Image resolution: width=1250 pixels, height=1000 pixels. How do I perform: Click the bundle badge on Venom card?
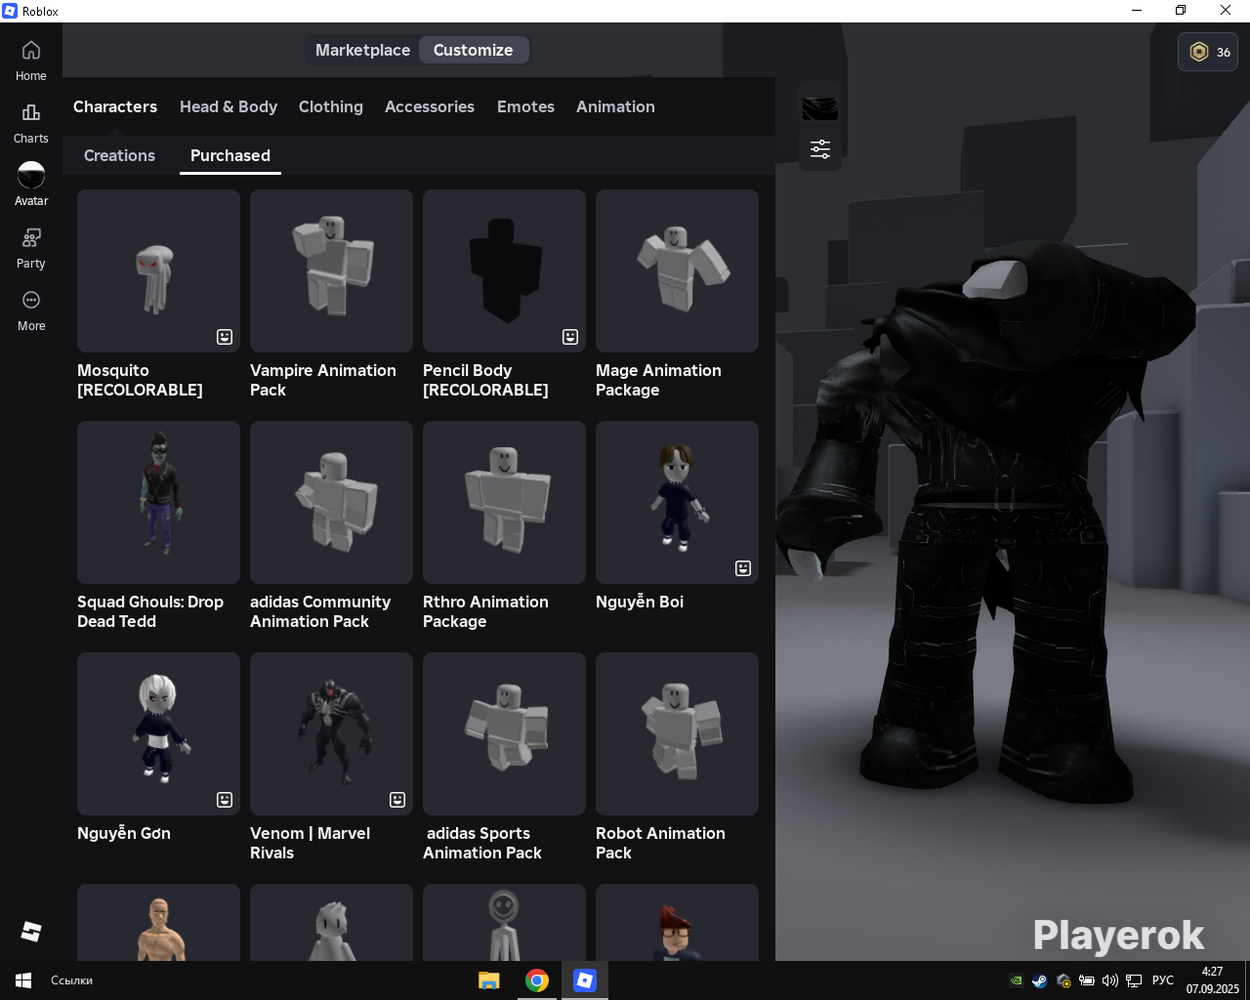pos(397,800)
